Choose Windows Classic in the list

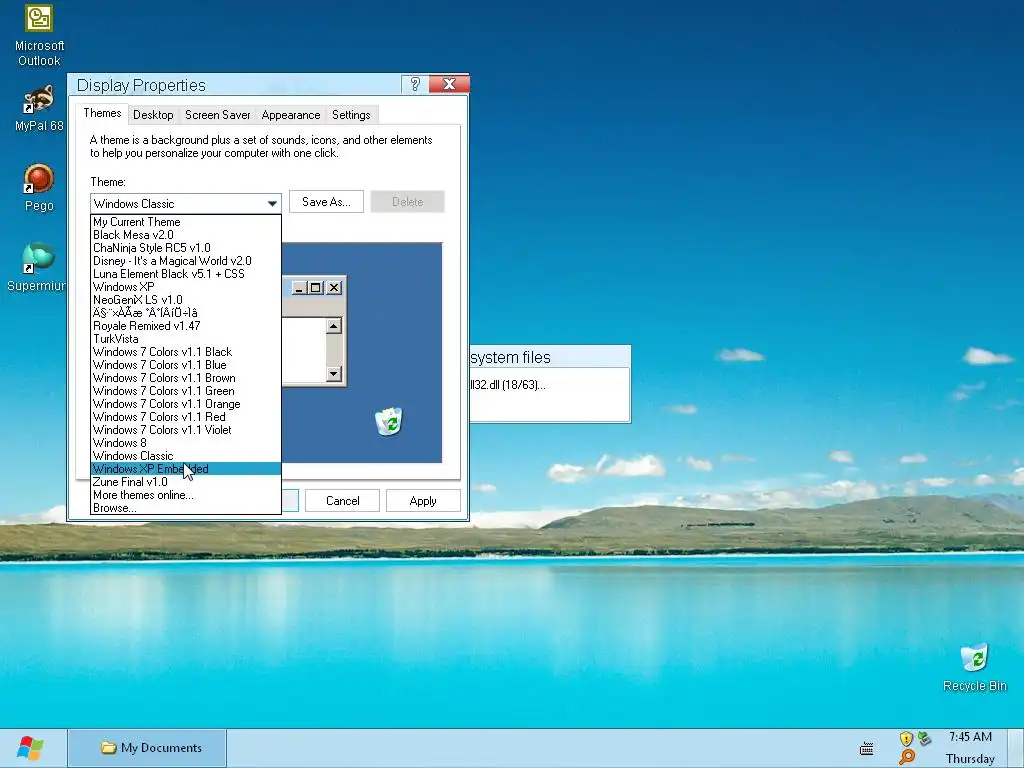[185, 456]
